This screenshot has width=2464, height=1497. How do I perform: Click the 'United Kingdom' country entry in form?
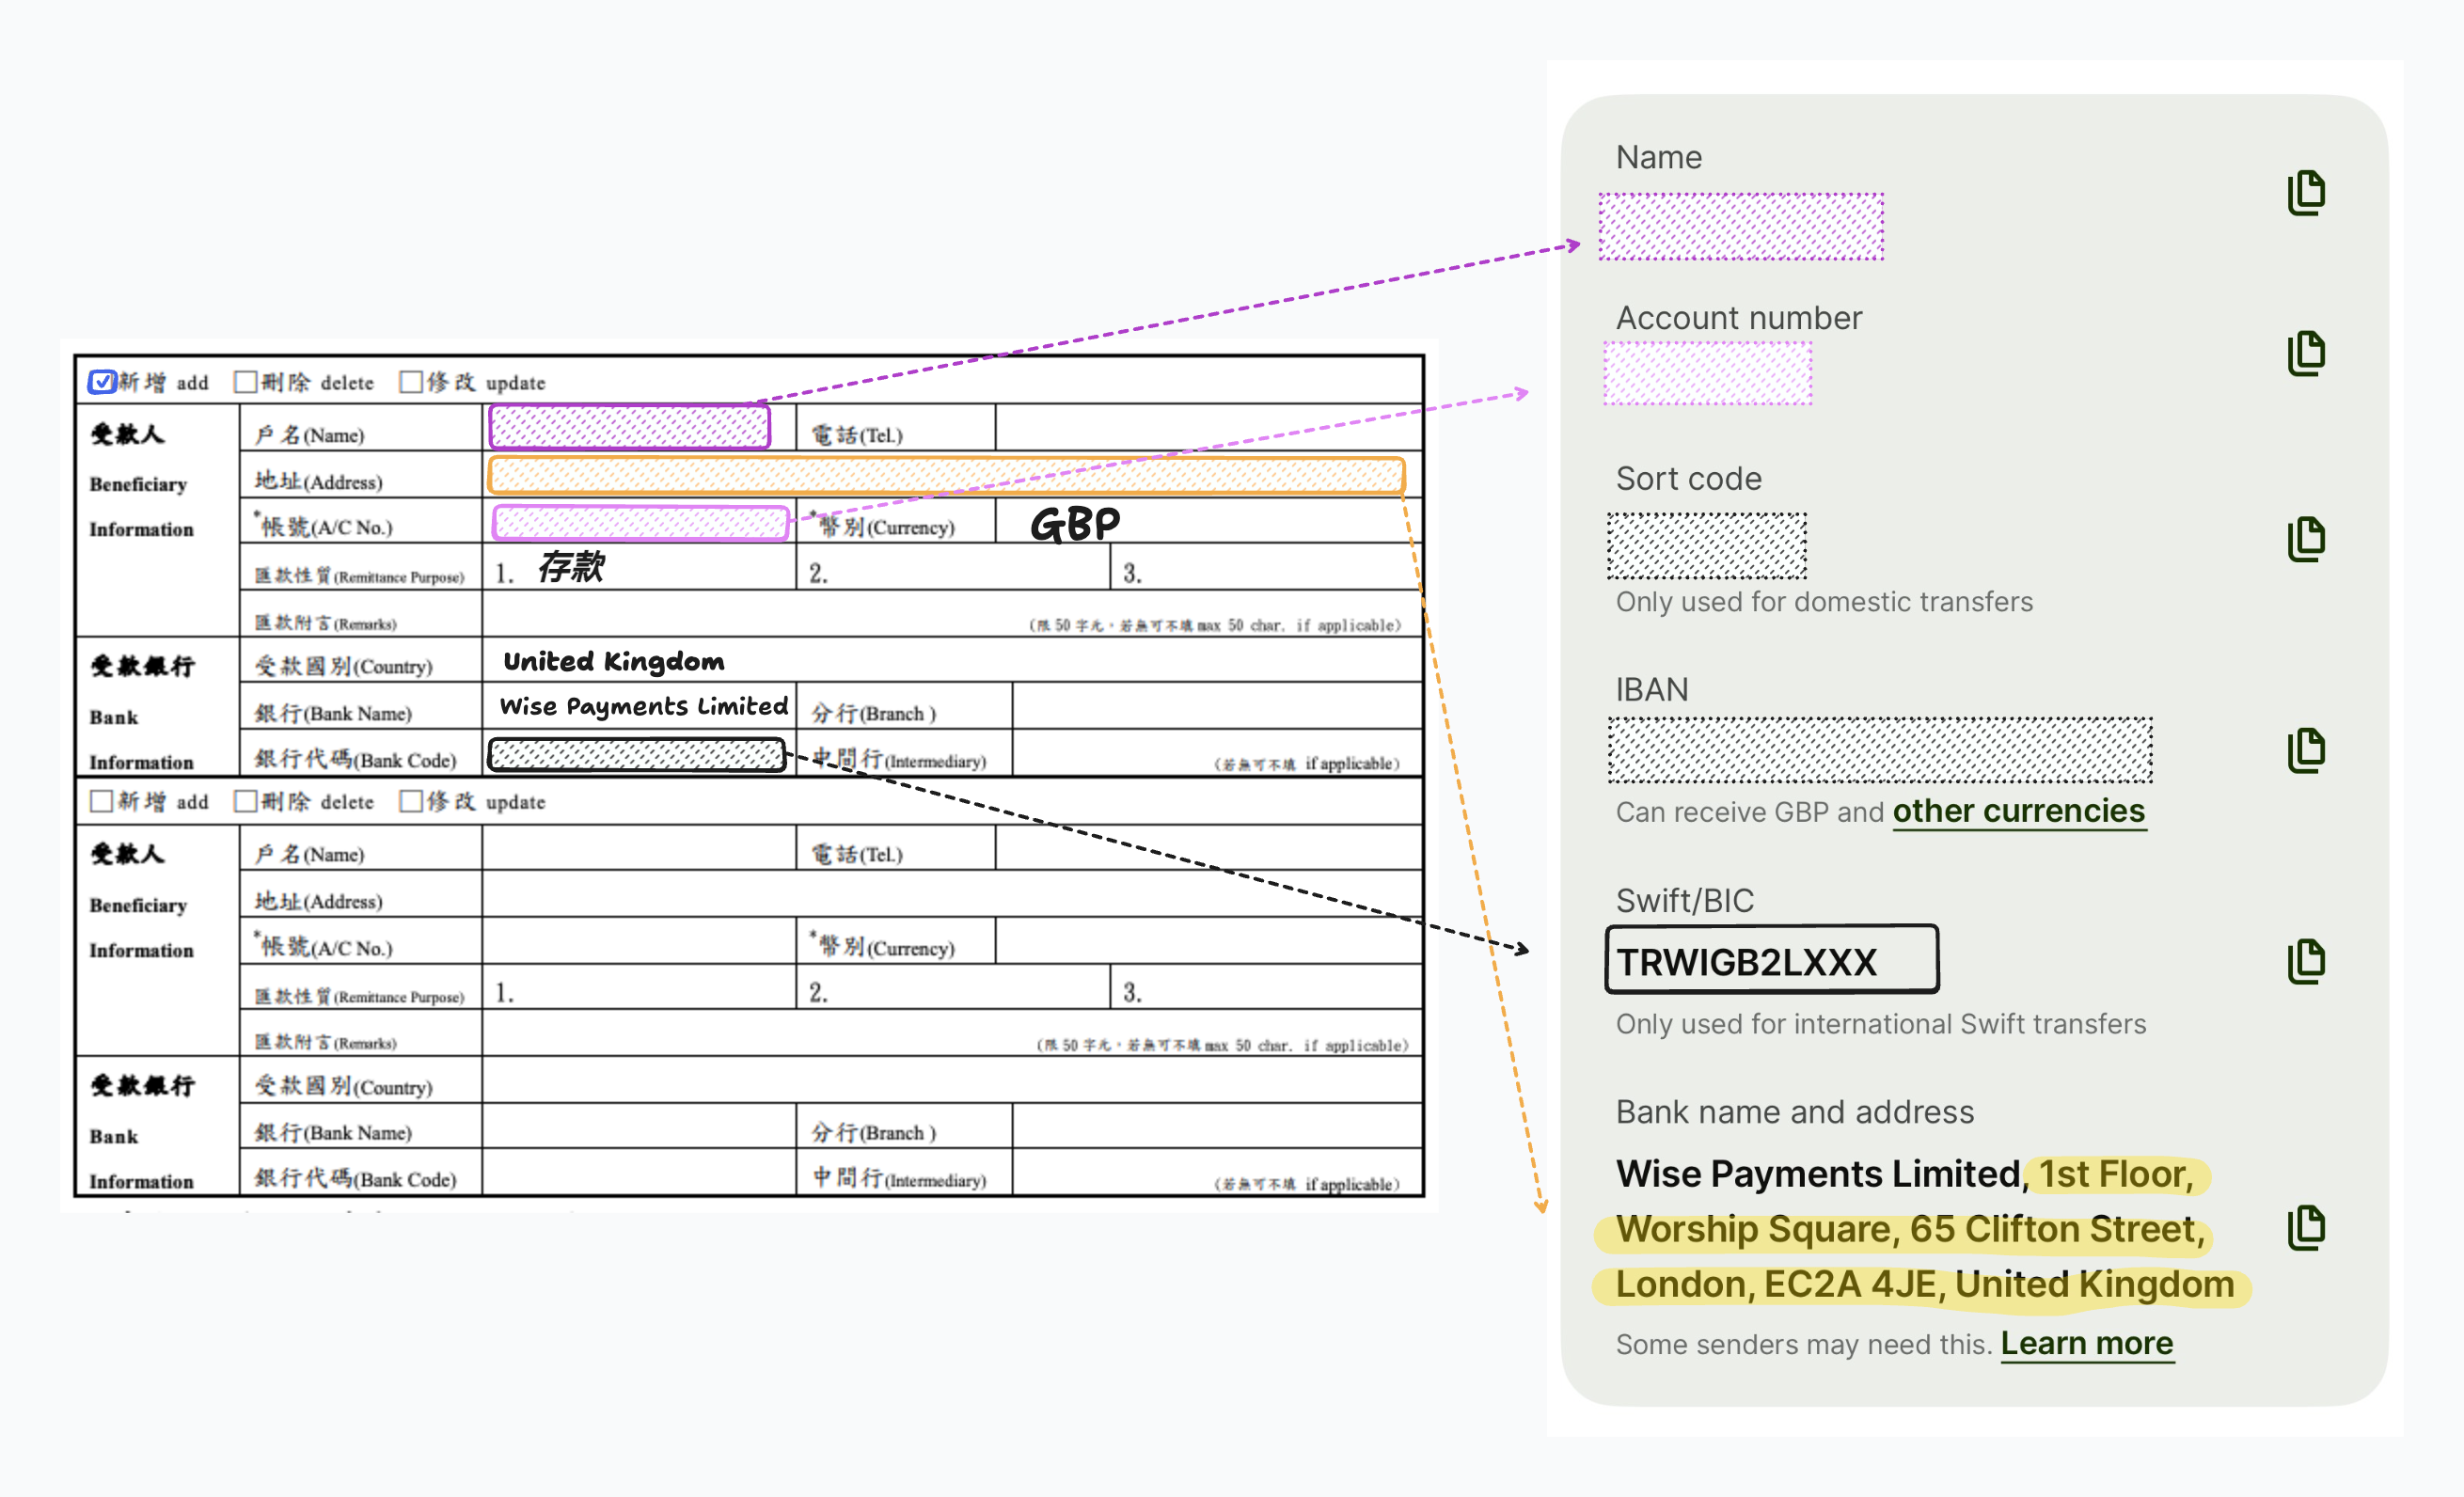(x=614, y=661)
